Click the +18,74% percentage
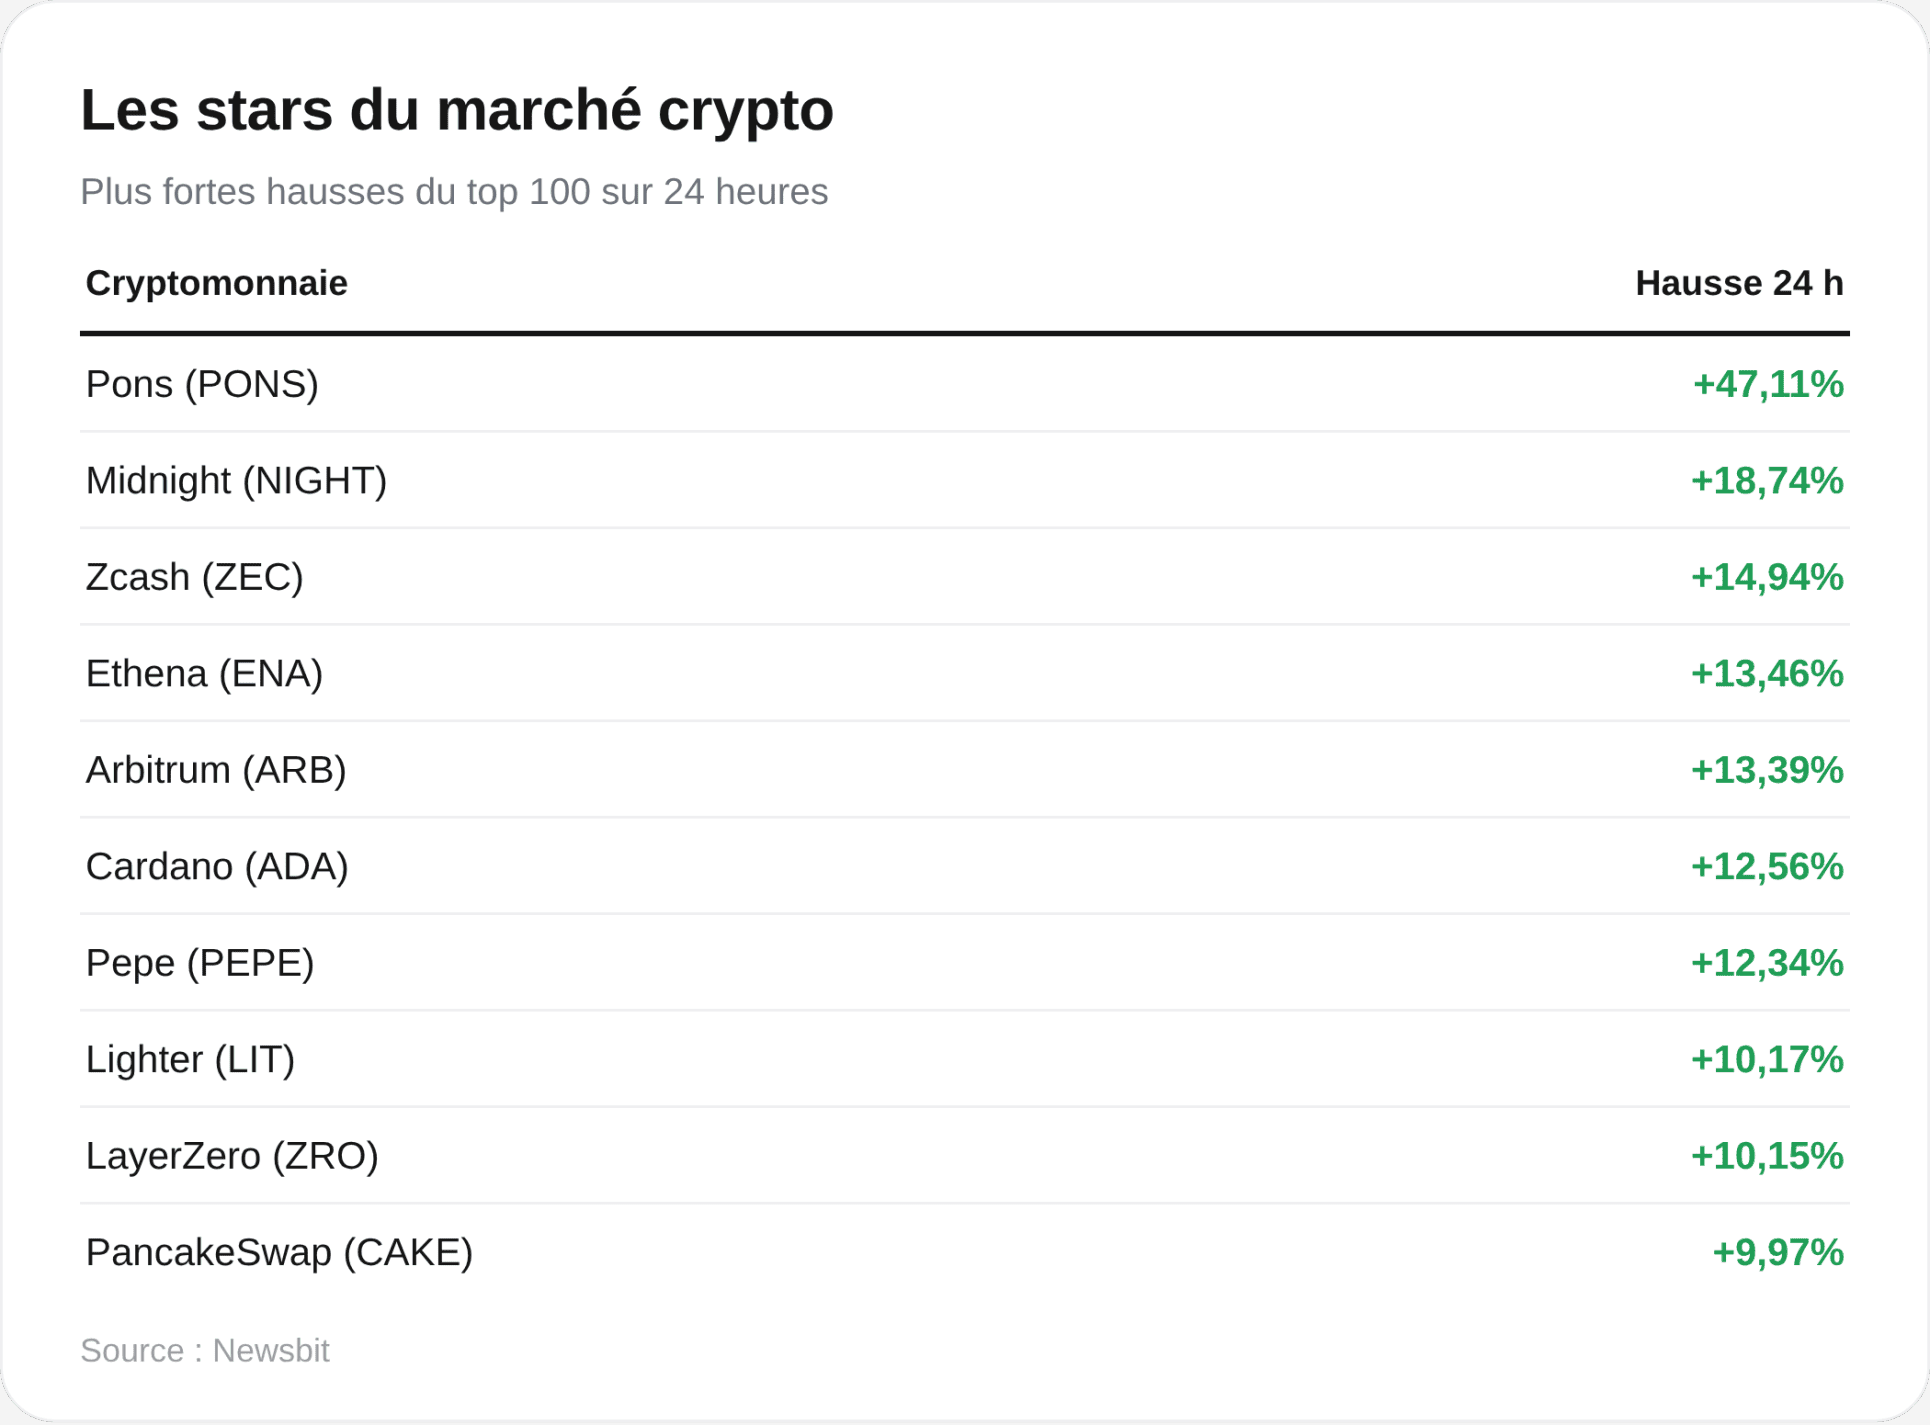The image size is (1930, 1425). pos(1767,481)
